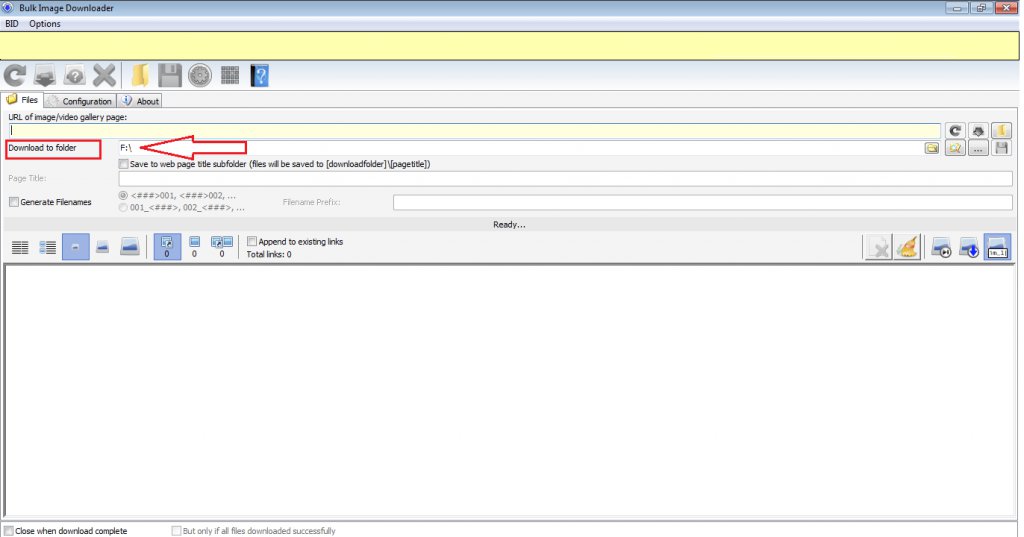Click the large floppy disk toolbar icon
The height and width of the screenshot is (537, 1024).
pos(170,76)
